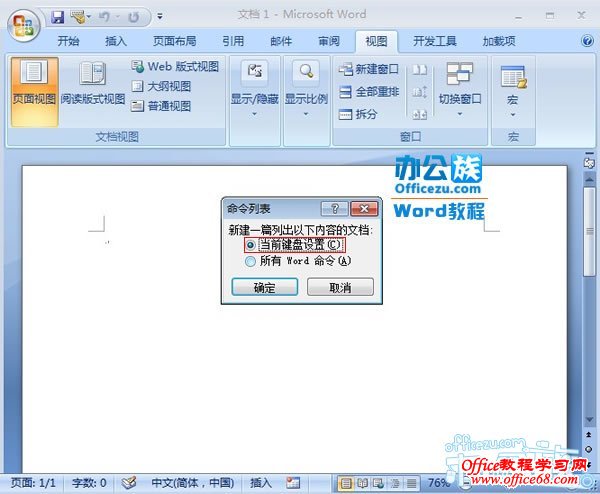Click macro recording icon in status bar
This screenshot has height=494, width=600.
point(293,483)
